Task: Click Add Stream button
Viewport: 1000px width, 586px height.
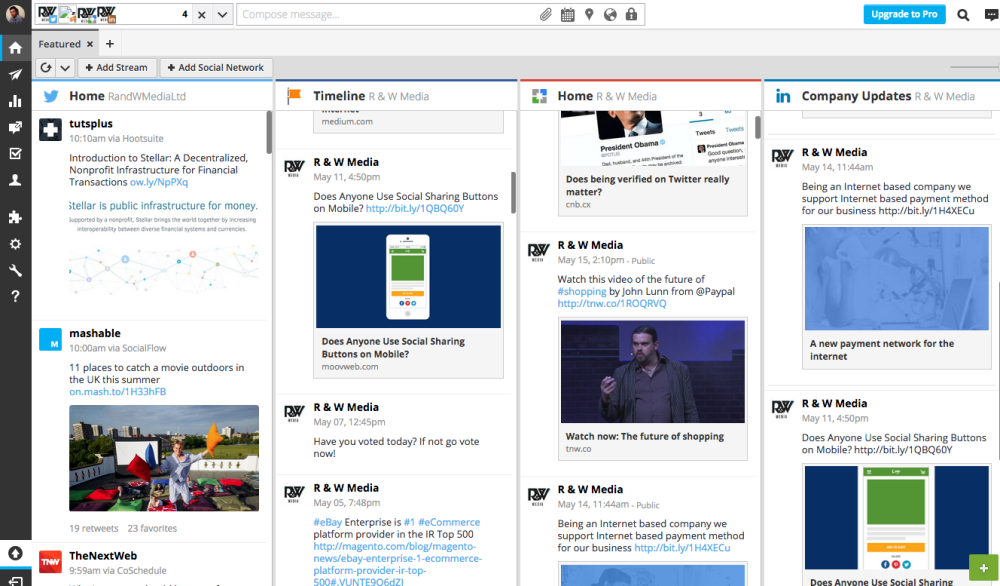Action: pos(117,68)
